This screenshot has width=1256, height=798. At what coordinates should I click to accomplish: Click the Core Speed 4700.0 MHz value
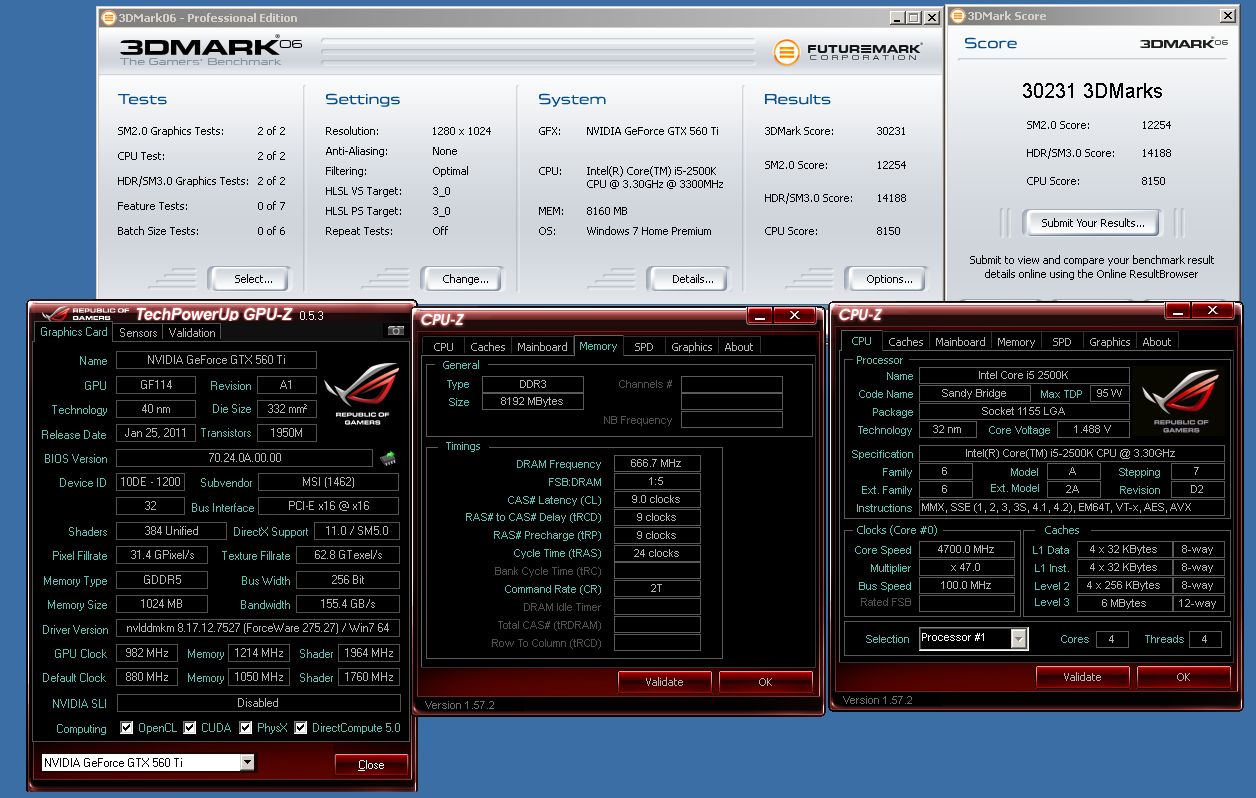click(966, 550)
